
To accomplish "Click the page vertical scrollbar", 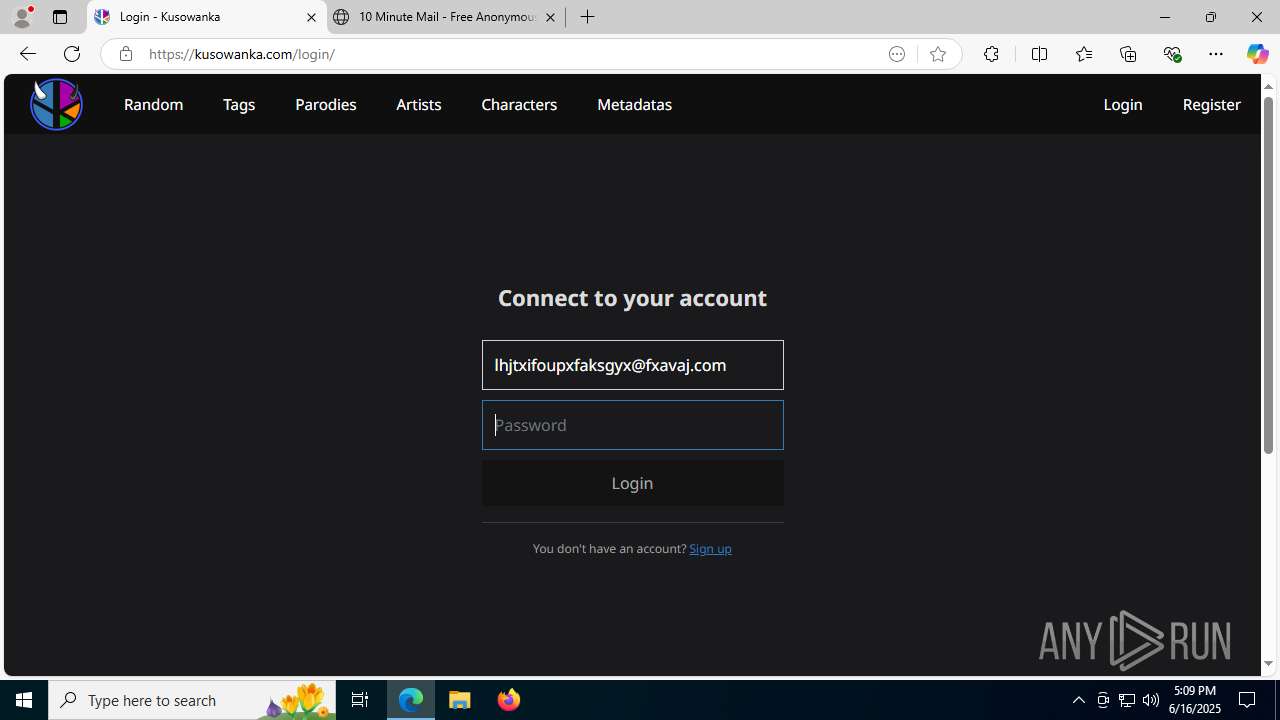I will tap(1268, 275).
